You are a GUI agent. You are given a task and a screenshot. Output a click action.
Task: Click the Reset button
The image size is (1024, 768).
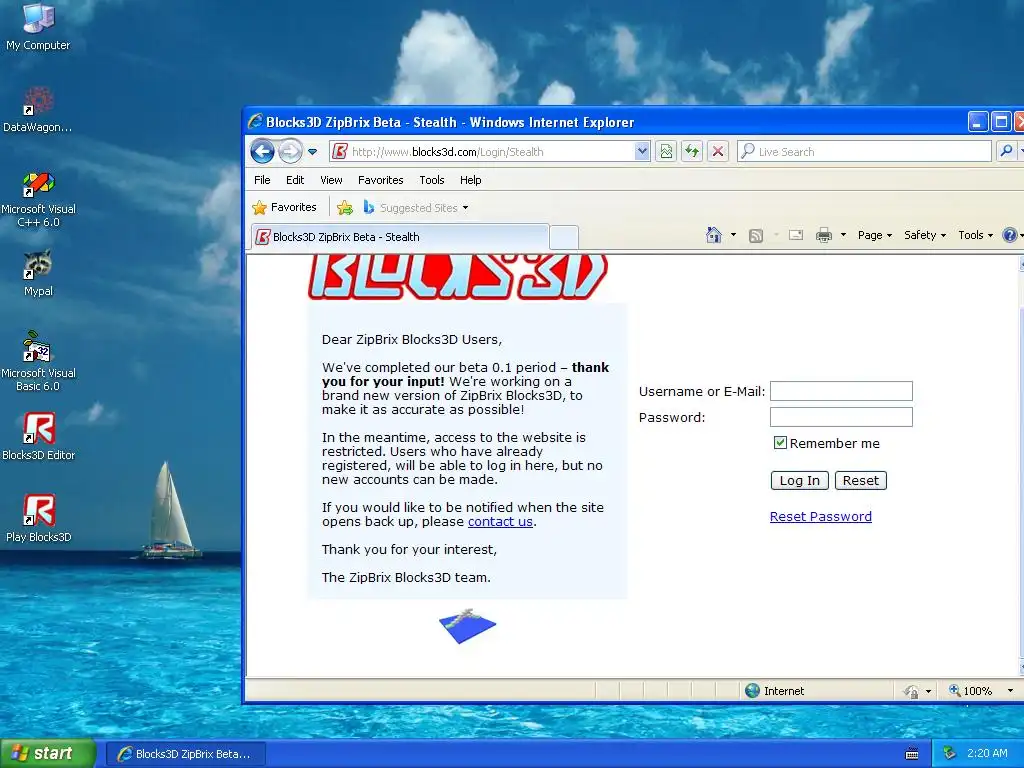(861, 481)
